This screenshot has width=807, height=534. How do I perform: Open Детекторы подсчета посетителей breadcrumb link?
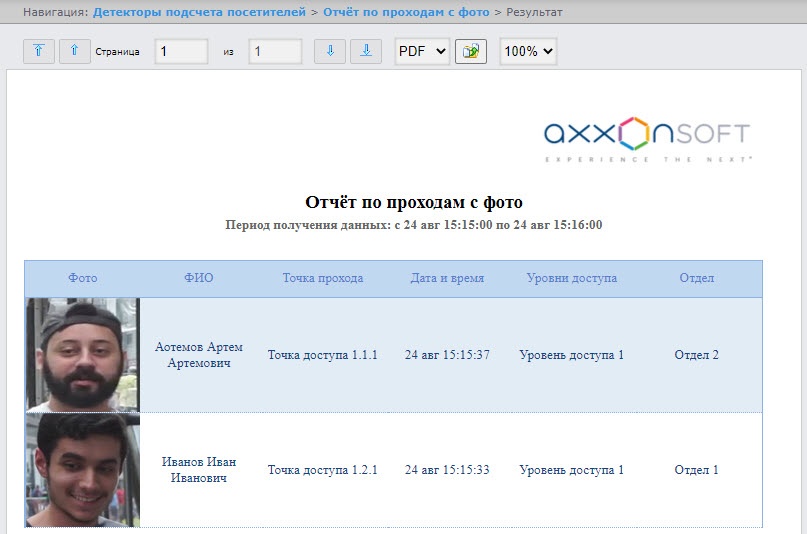tap(199, 12)
